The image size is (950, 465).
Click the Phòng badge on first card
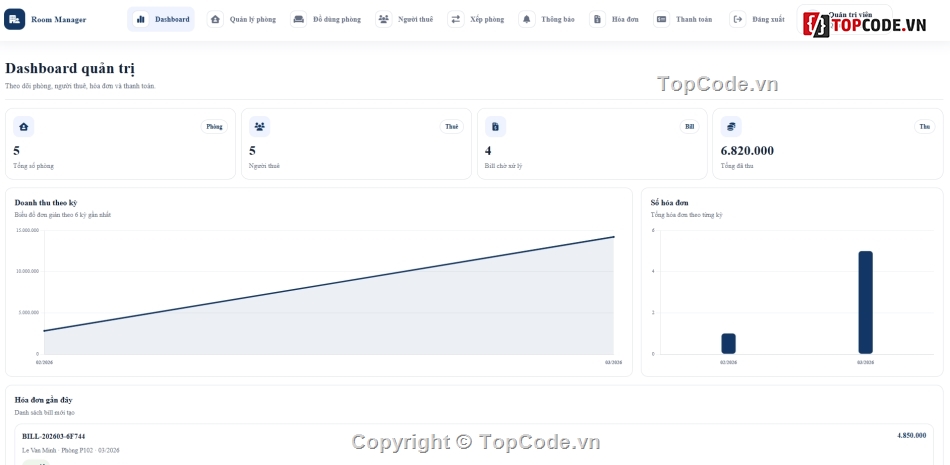214,127
